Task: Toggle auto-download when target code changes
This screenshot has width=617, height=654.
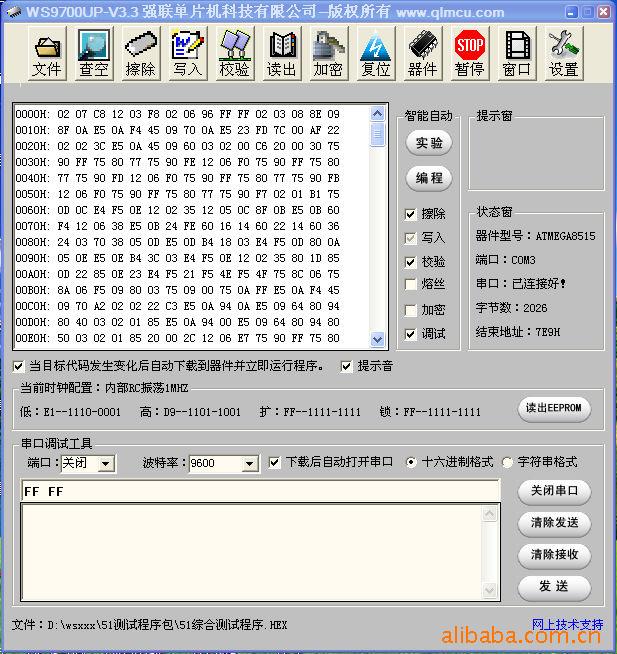Action: (18, 366)
